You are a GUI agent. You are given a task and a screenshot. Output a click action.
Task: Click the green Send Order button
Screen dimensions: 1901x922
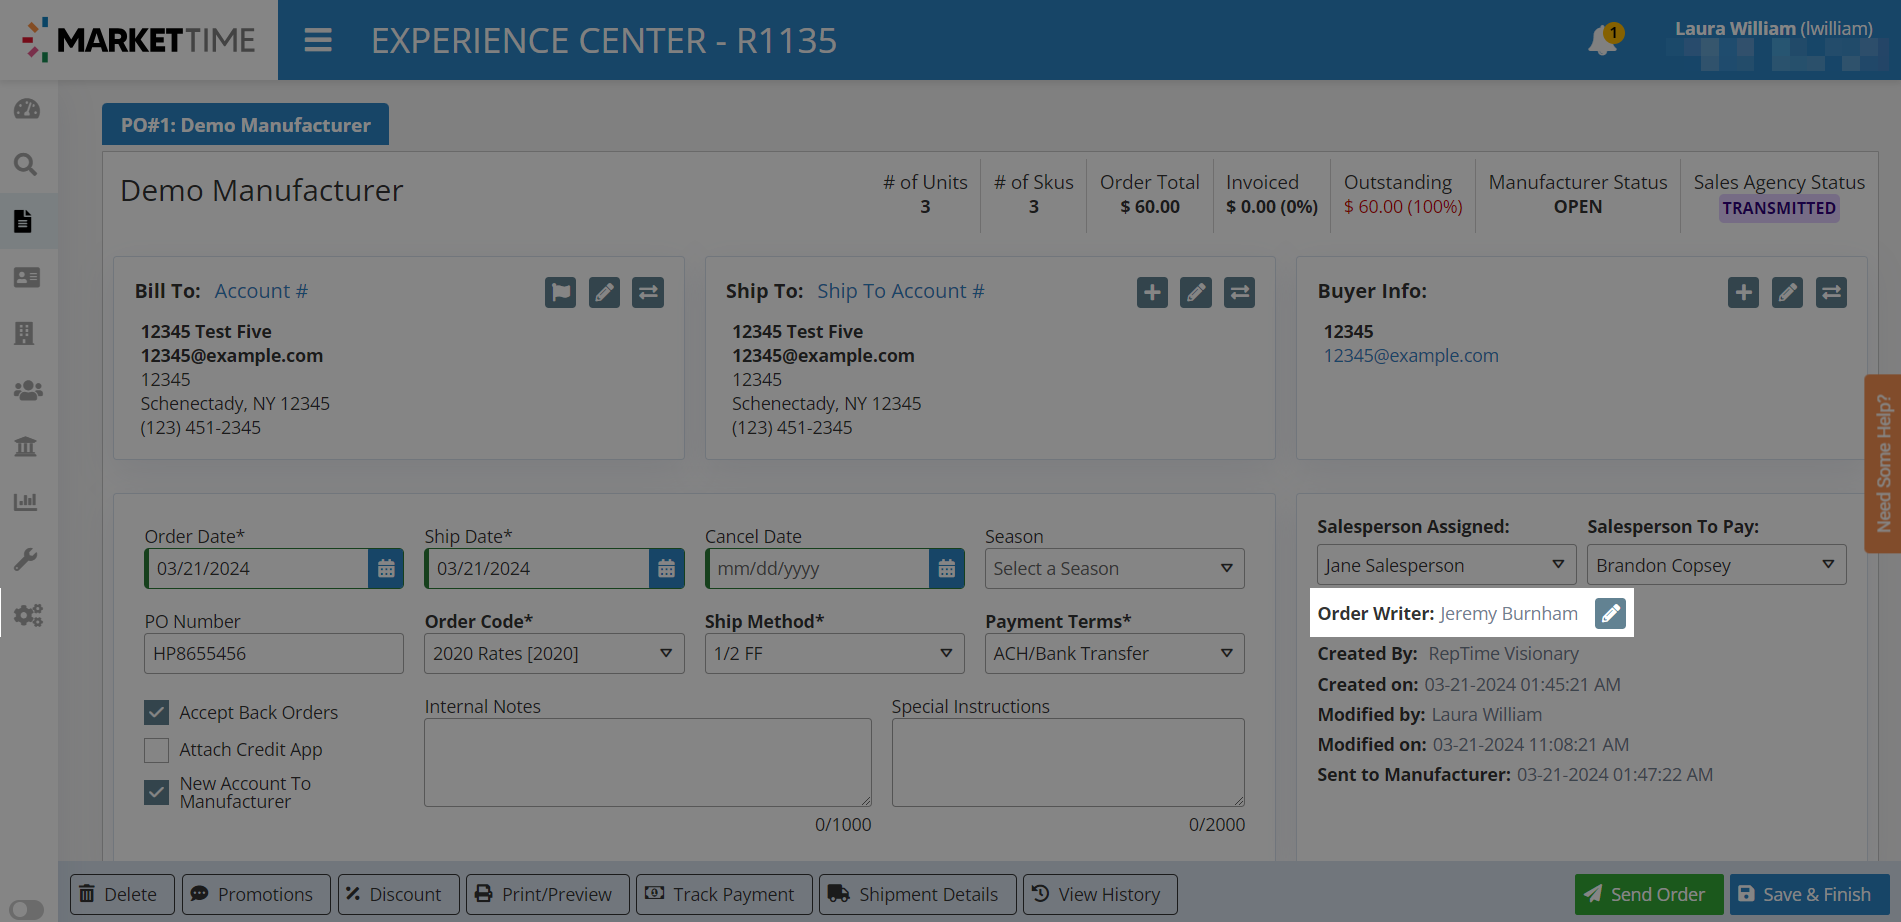point(1647,894)
